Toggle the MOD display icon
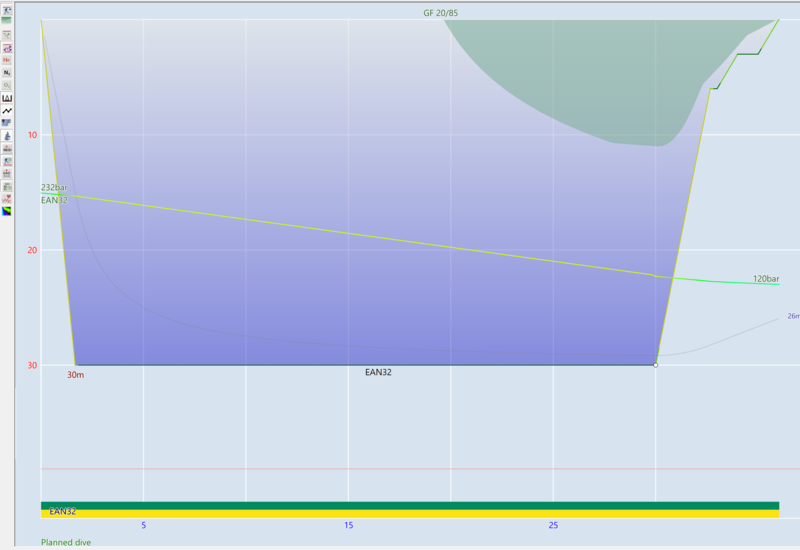Screen dimensions: 800x550 (7, 148)
